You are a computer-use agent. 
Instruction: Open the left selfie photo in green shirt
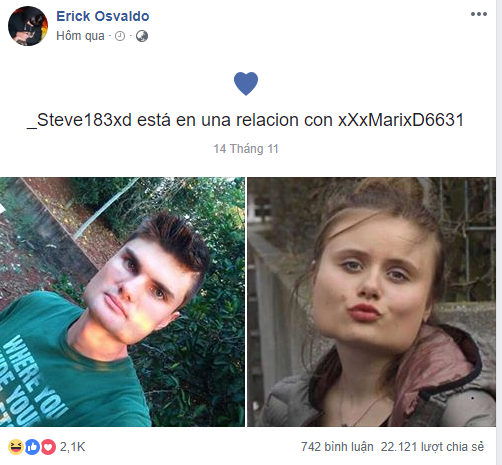[x=122, y=302]
